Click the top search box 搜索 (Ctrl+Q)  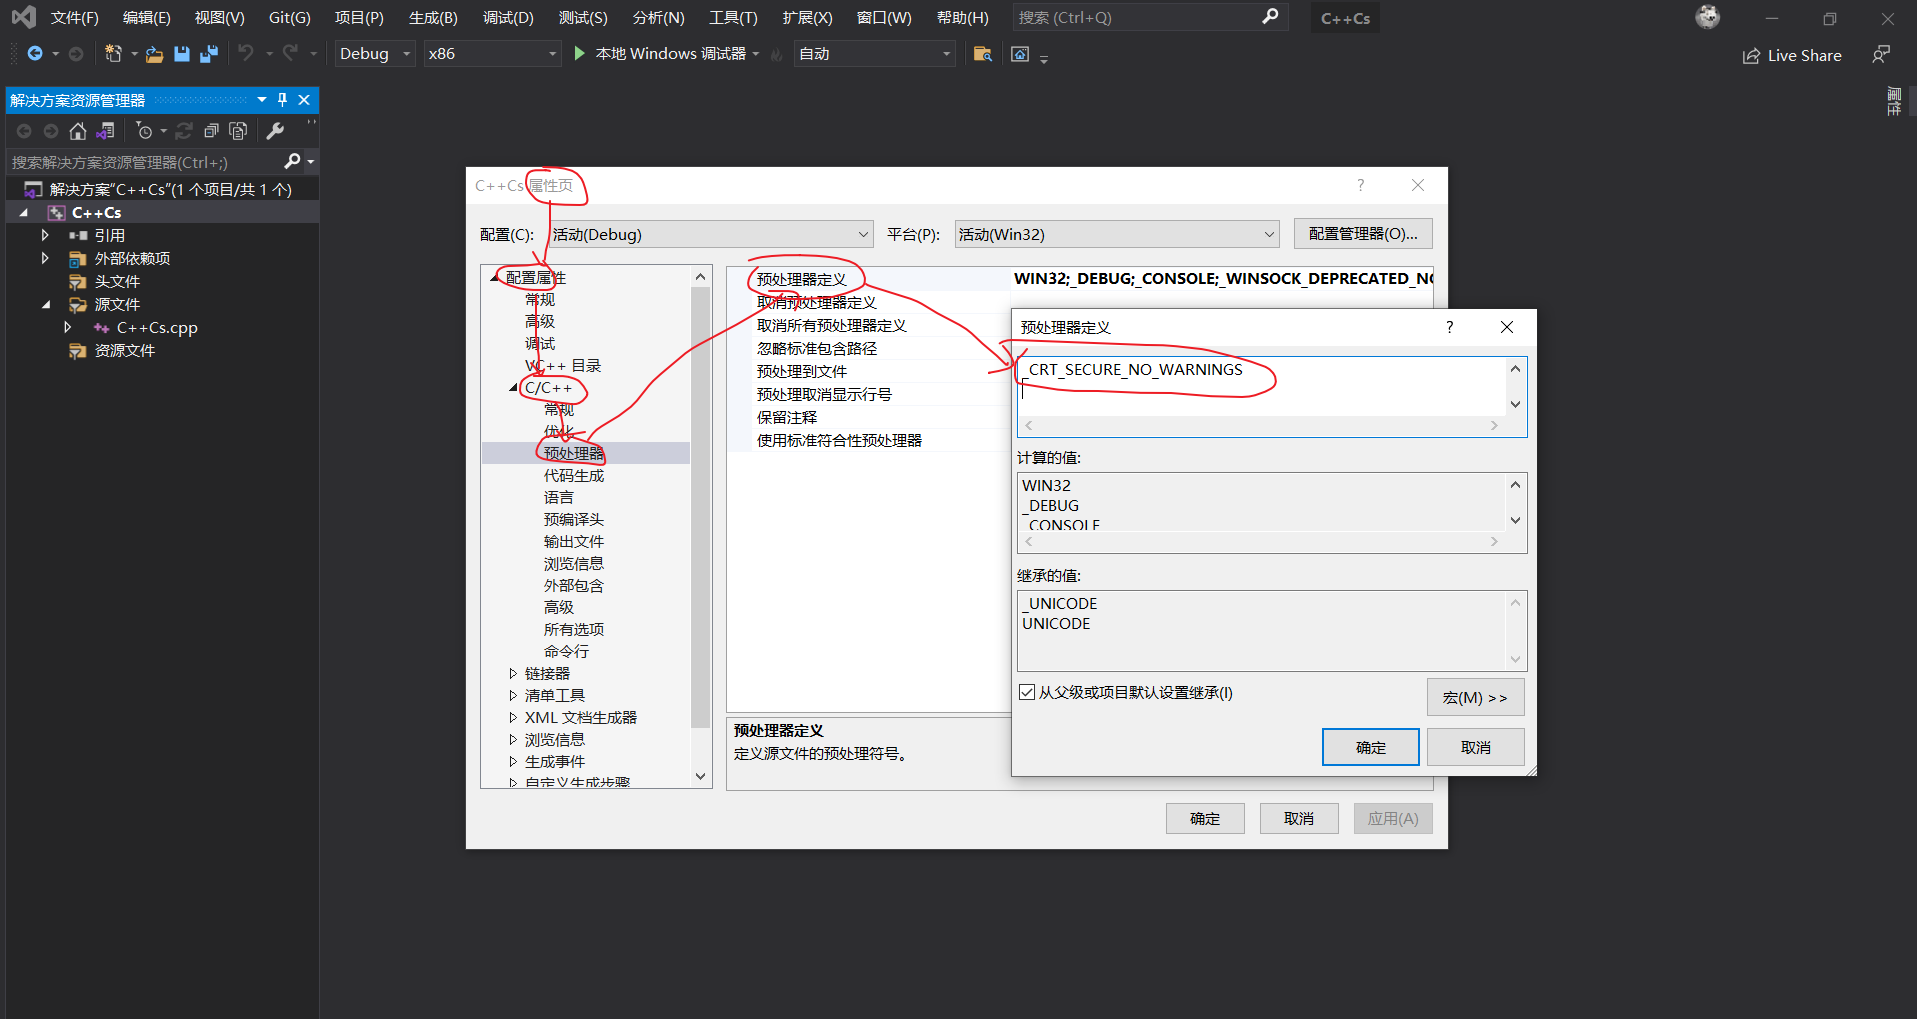pyautogui.click(x=1148, y=17)
